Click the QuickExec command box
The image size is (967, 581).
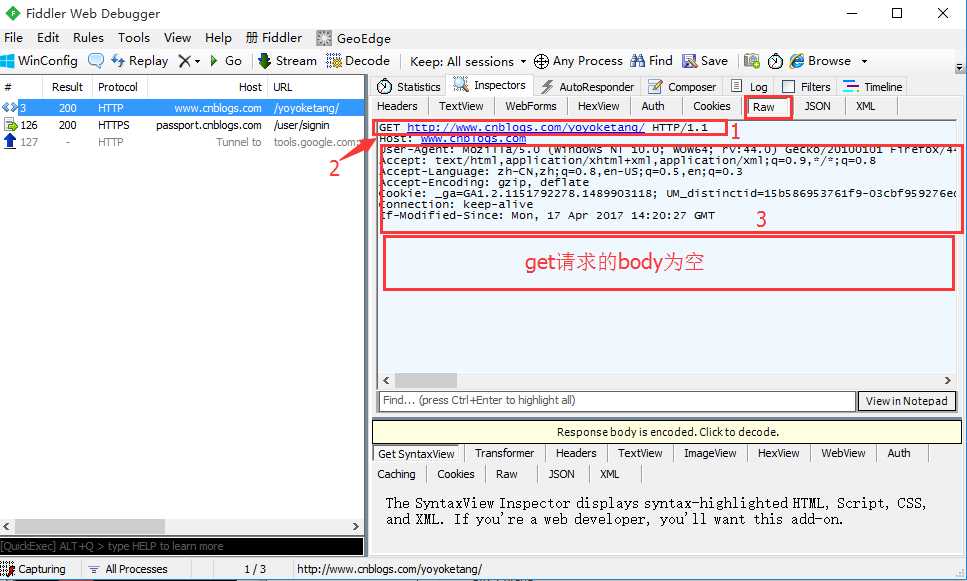click(181, 546)
